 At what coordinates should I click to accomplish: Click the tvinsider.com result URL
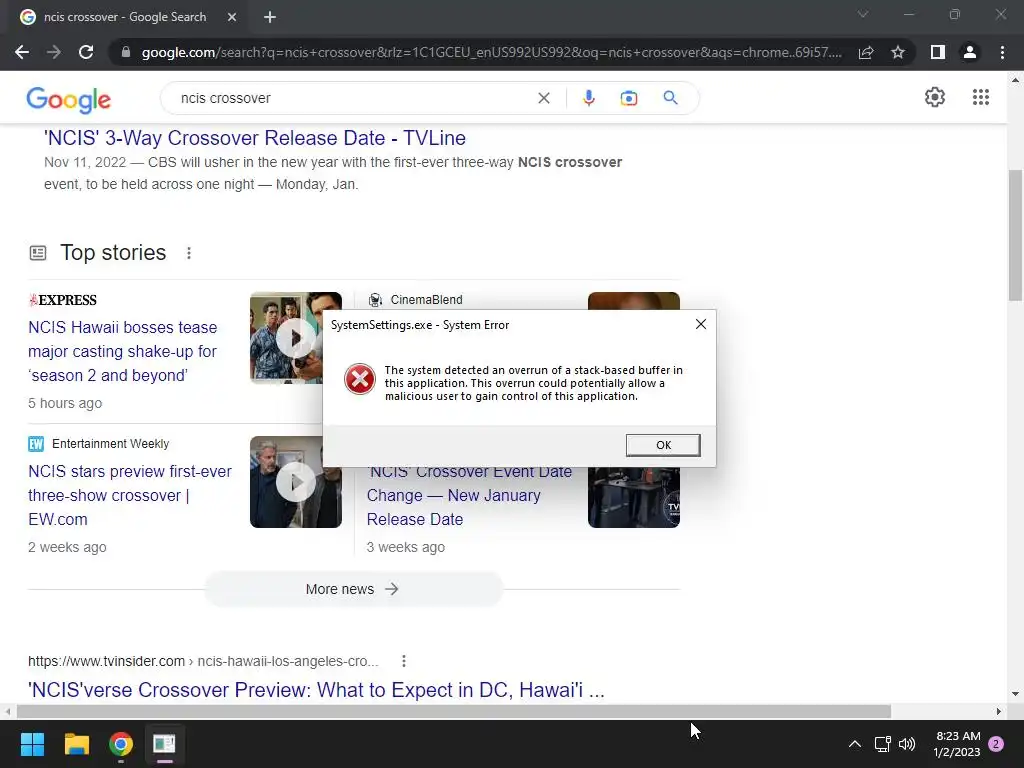tap(203, 661)
